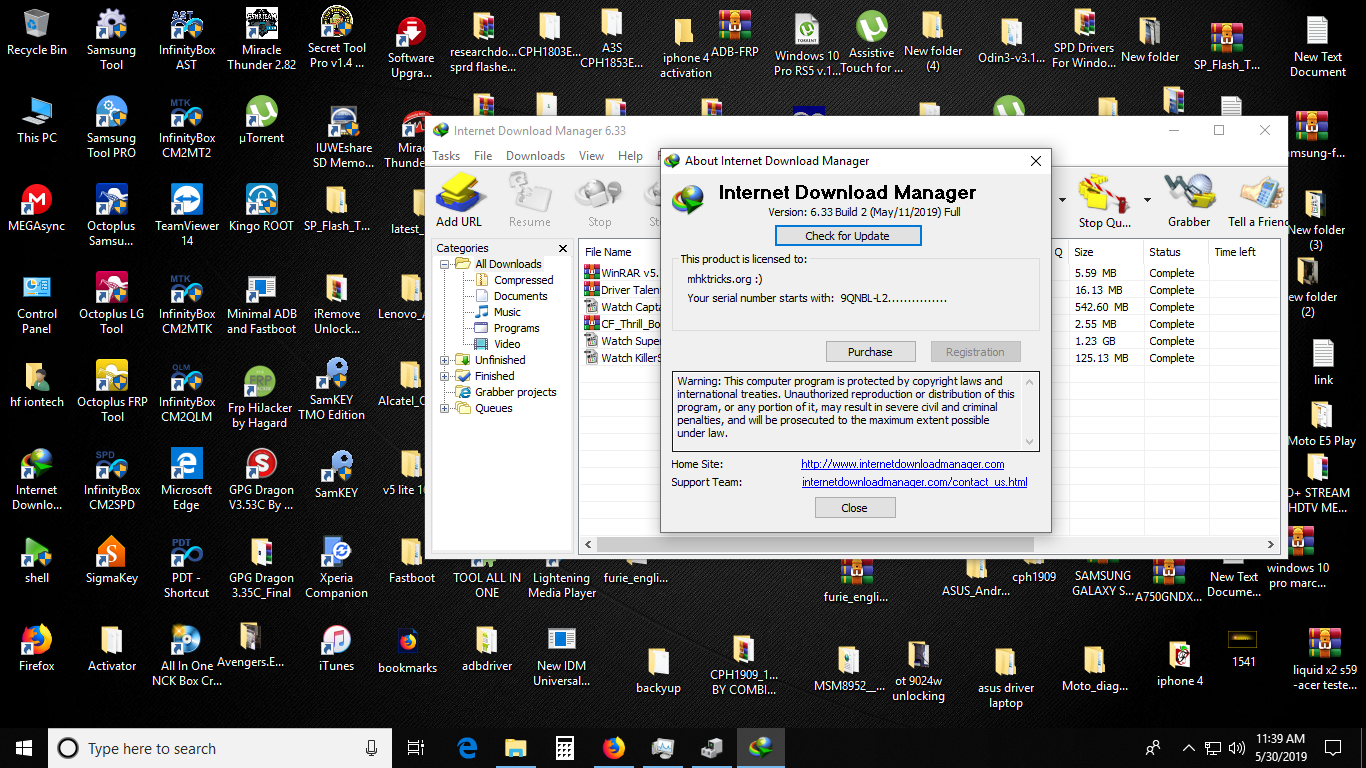Screen dimensions: 1366x768
Task: Click the Add URL toolbar icon
Action: 459,199
